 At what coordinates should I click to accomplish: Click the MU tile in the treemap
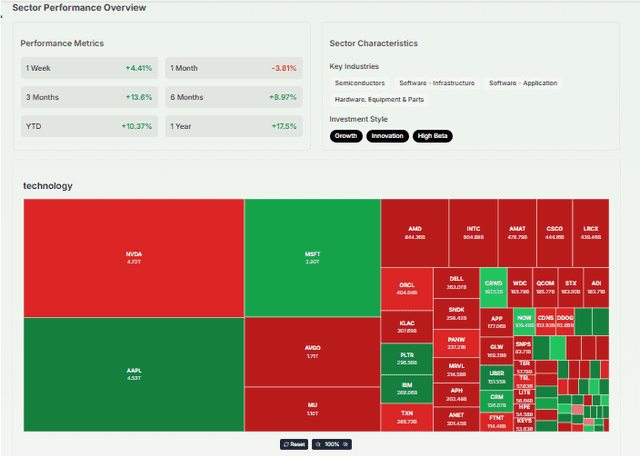click(x=312, y=409)
